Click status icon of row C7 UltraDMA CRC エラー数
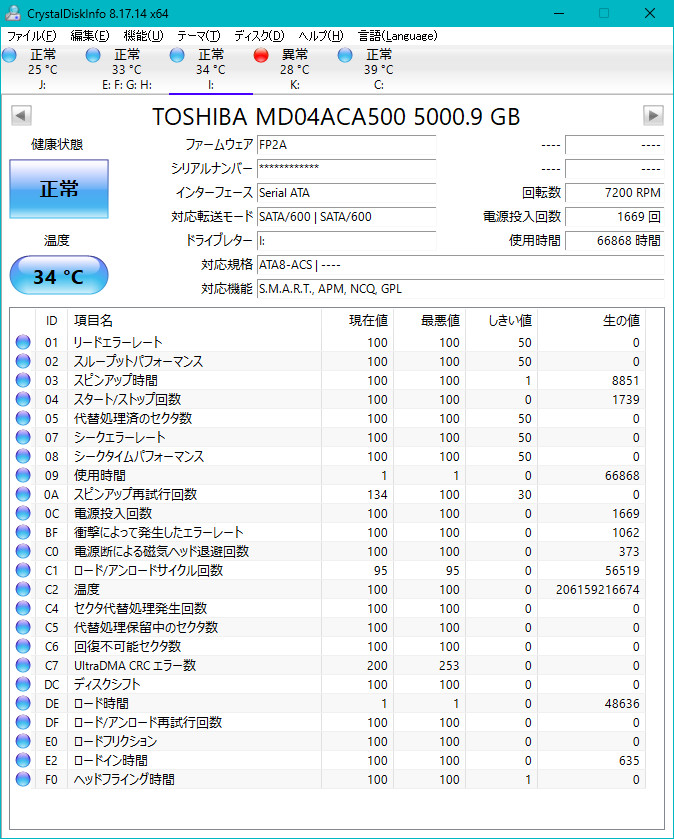674x839 pixels. 23,665
